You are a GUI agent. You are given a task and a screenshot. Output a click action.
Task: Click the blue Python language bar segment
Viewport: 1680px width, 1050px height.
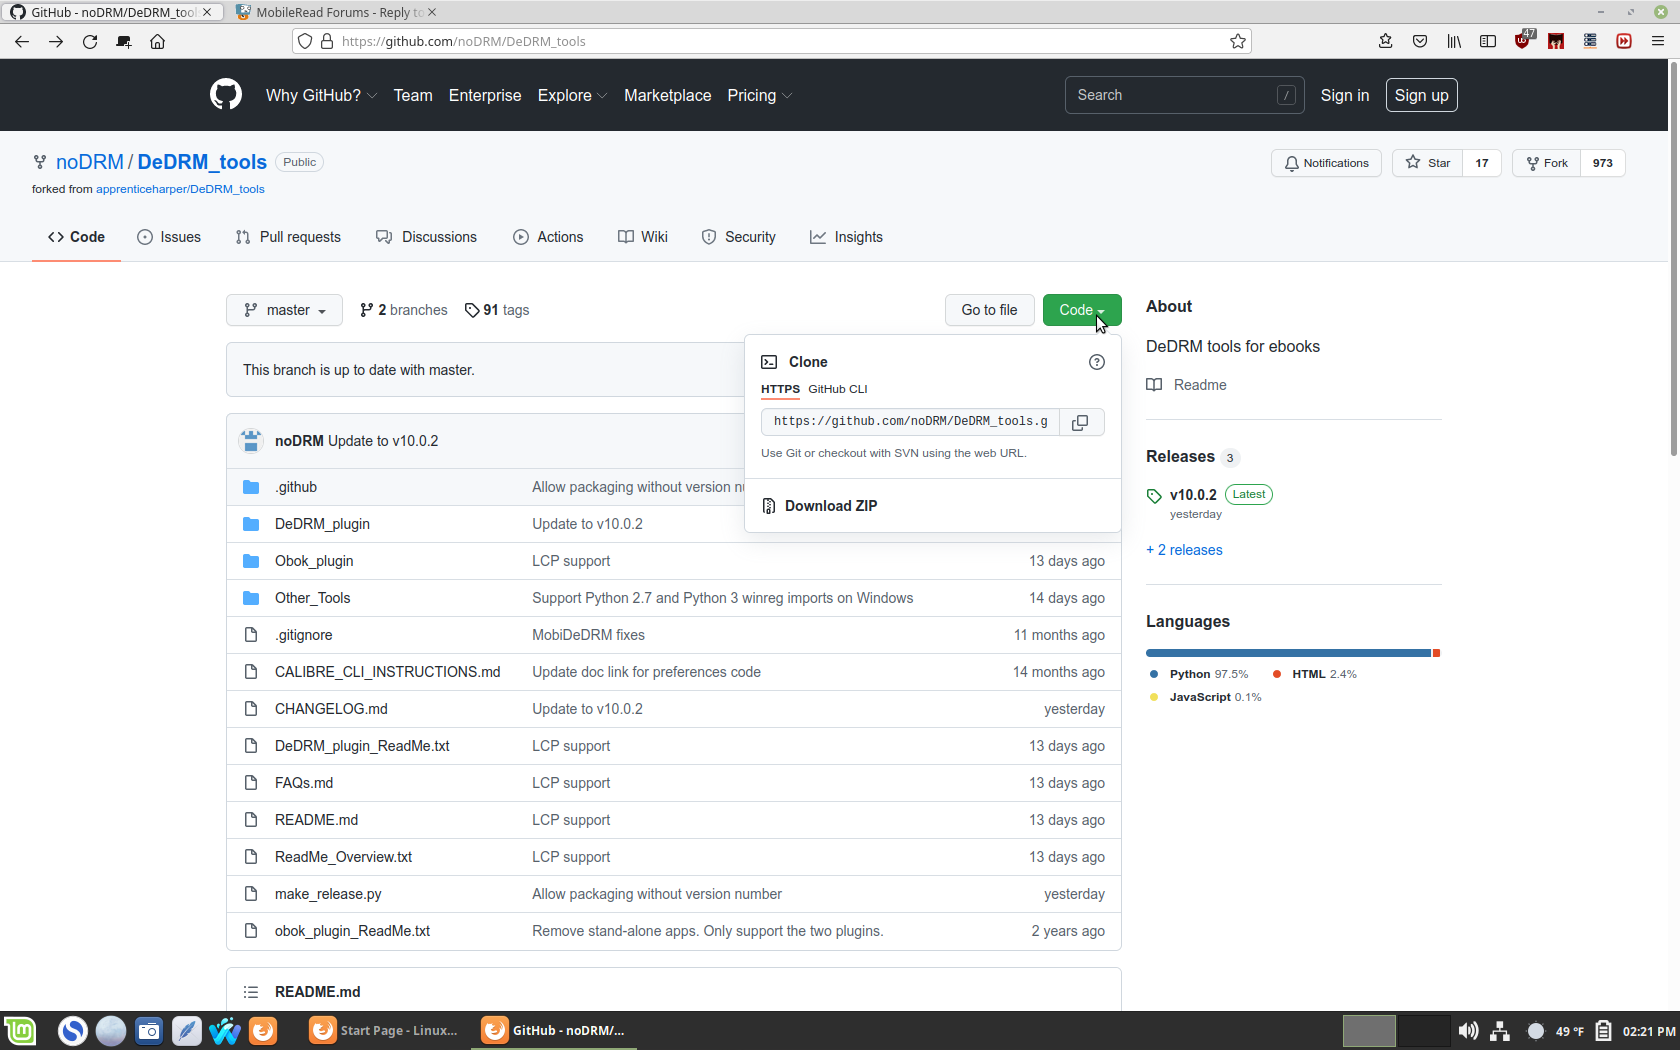[1289, 653]
